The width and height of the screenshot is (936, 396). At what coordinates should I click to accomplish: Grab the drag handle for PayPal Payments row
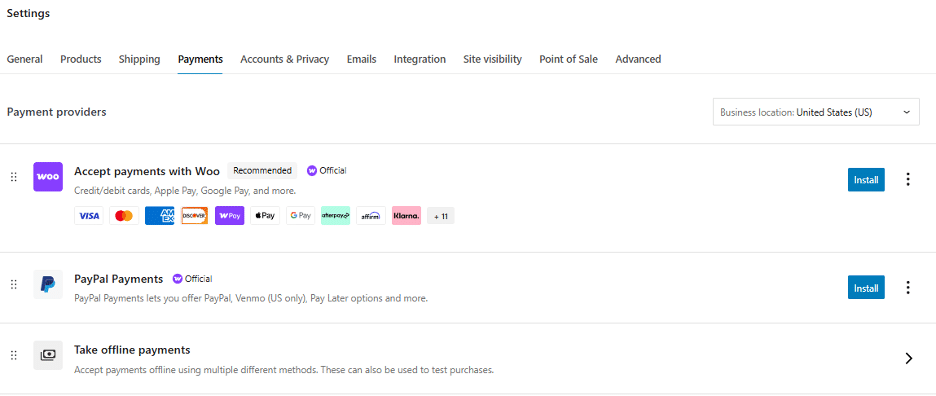pyautogui.click(x=14, y=285)
